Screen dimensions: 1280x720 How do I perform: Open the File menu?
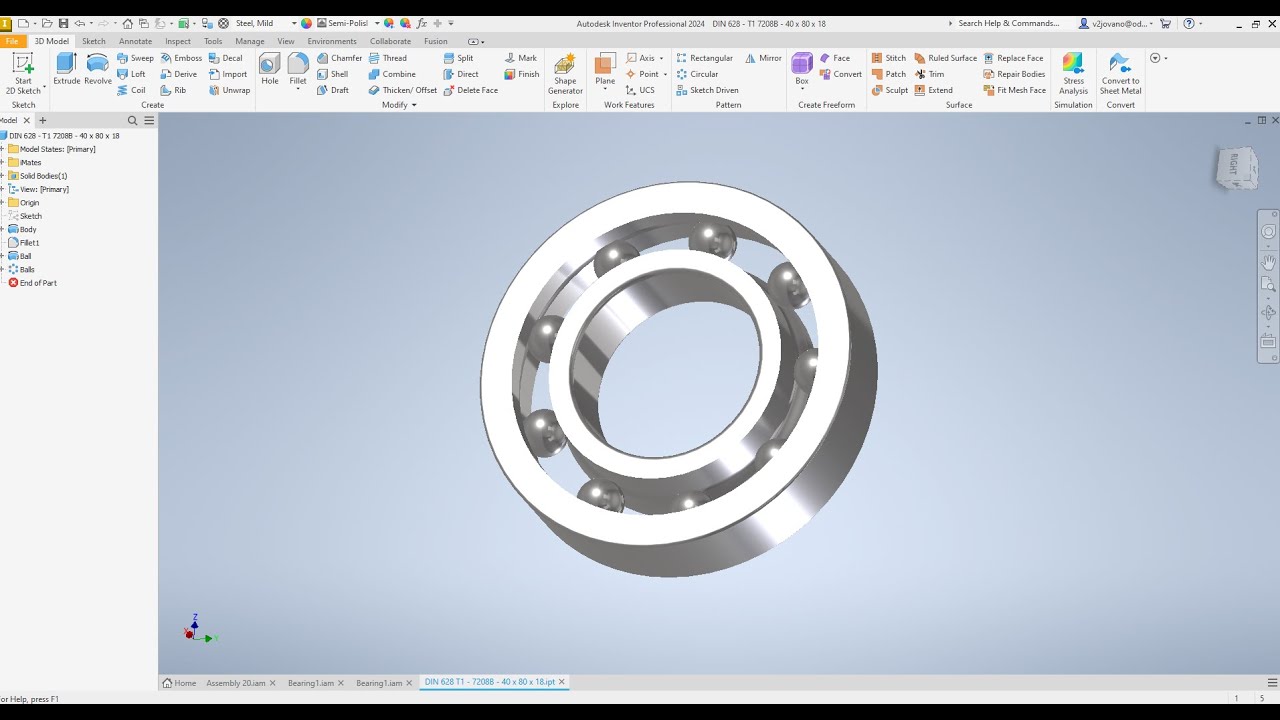12,41
